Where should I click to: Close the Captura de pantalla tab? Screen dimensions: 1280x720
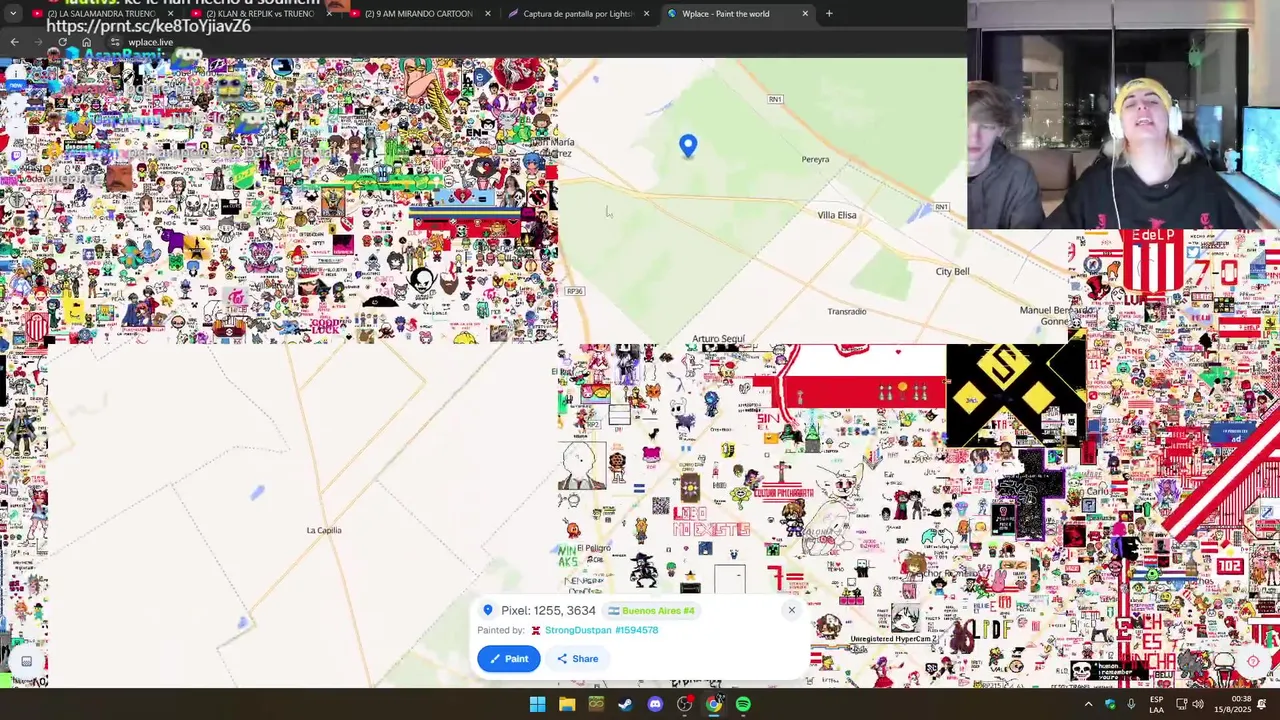pyautogui.click(x=646, y=14)
